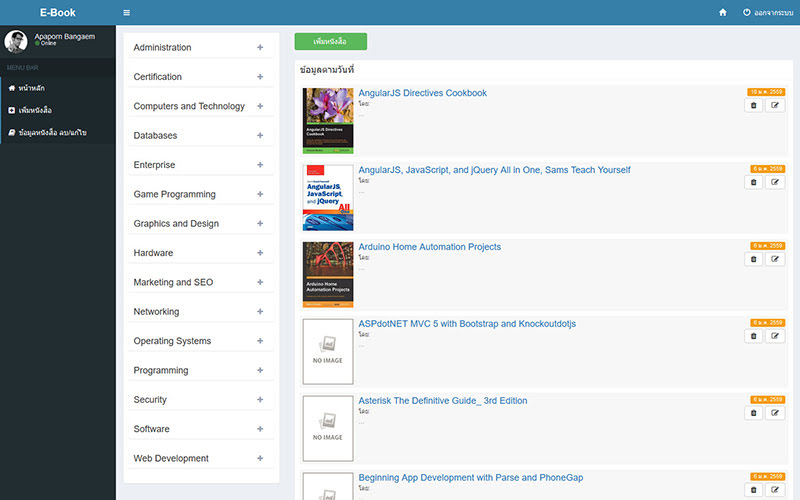
Task: Delete Beginning App Development with Parse book
Action: click(754, 490)
